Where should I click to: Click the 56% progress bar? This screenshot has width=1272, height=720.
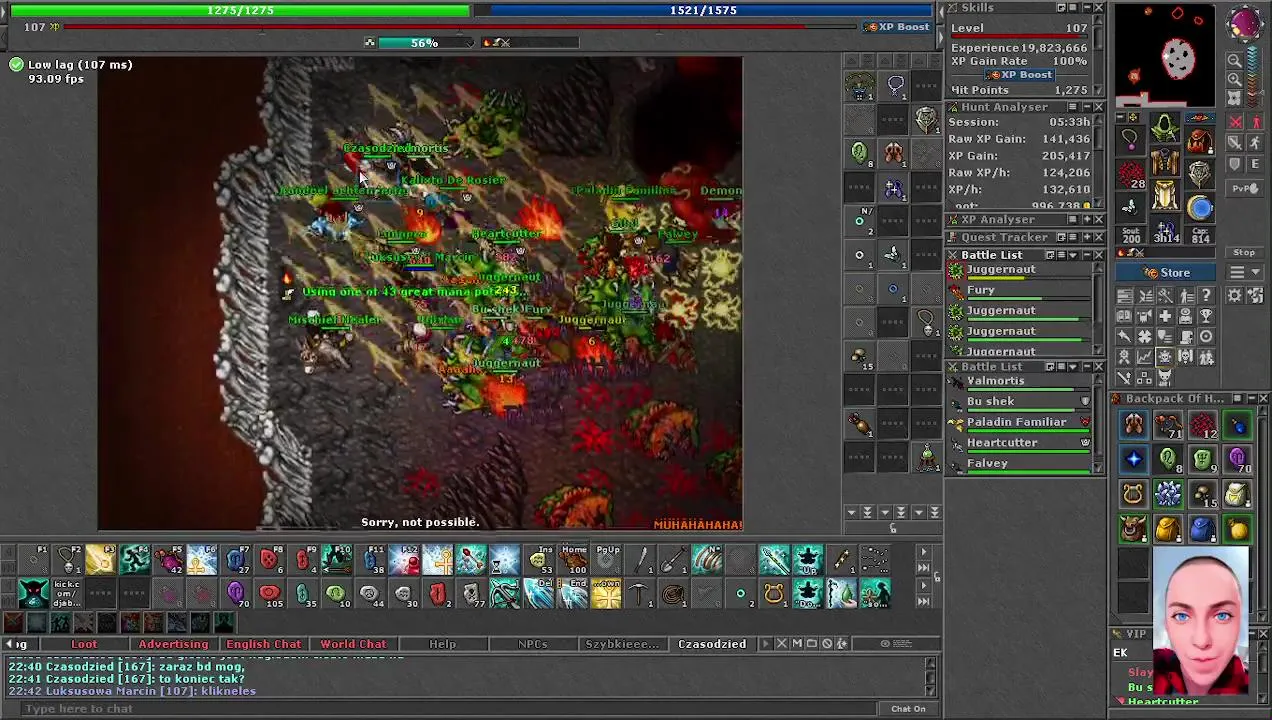point(424,43)
